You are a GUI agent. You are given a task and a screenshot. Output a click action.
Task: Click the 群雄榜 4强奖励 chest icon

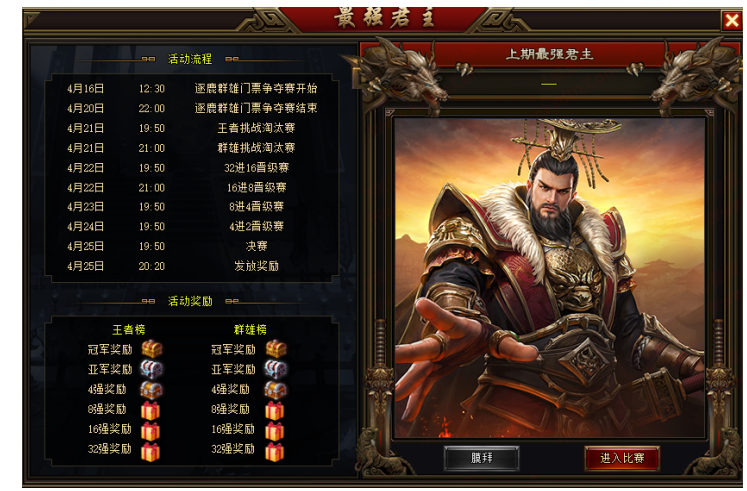coord(276,390)
